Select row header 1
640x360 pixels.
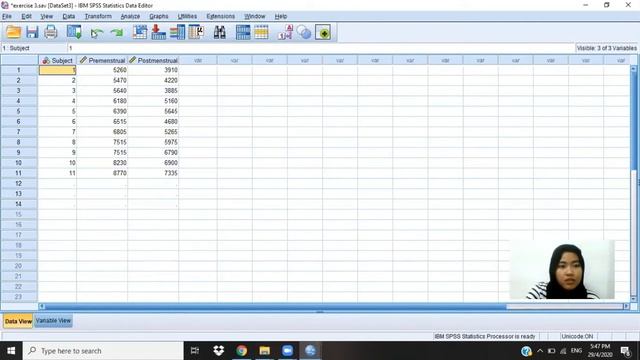click(19, 70)
